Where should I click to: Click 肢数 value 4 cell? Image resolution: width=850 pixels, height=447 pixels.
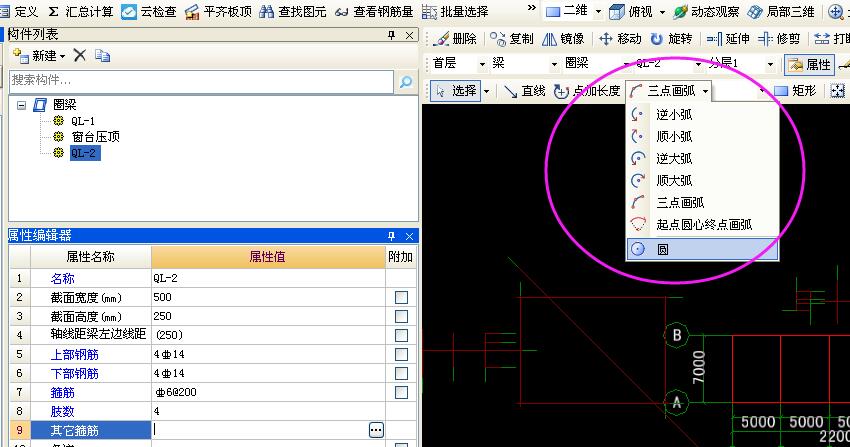click(x=268, y=411)
